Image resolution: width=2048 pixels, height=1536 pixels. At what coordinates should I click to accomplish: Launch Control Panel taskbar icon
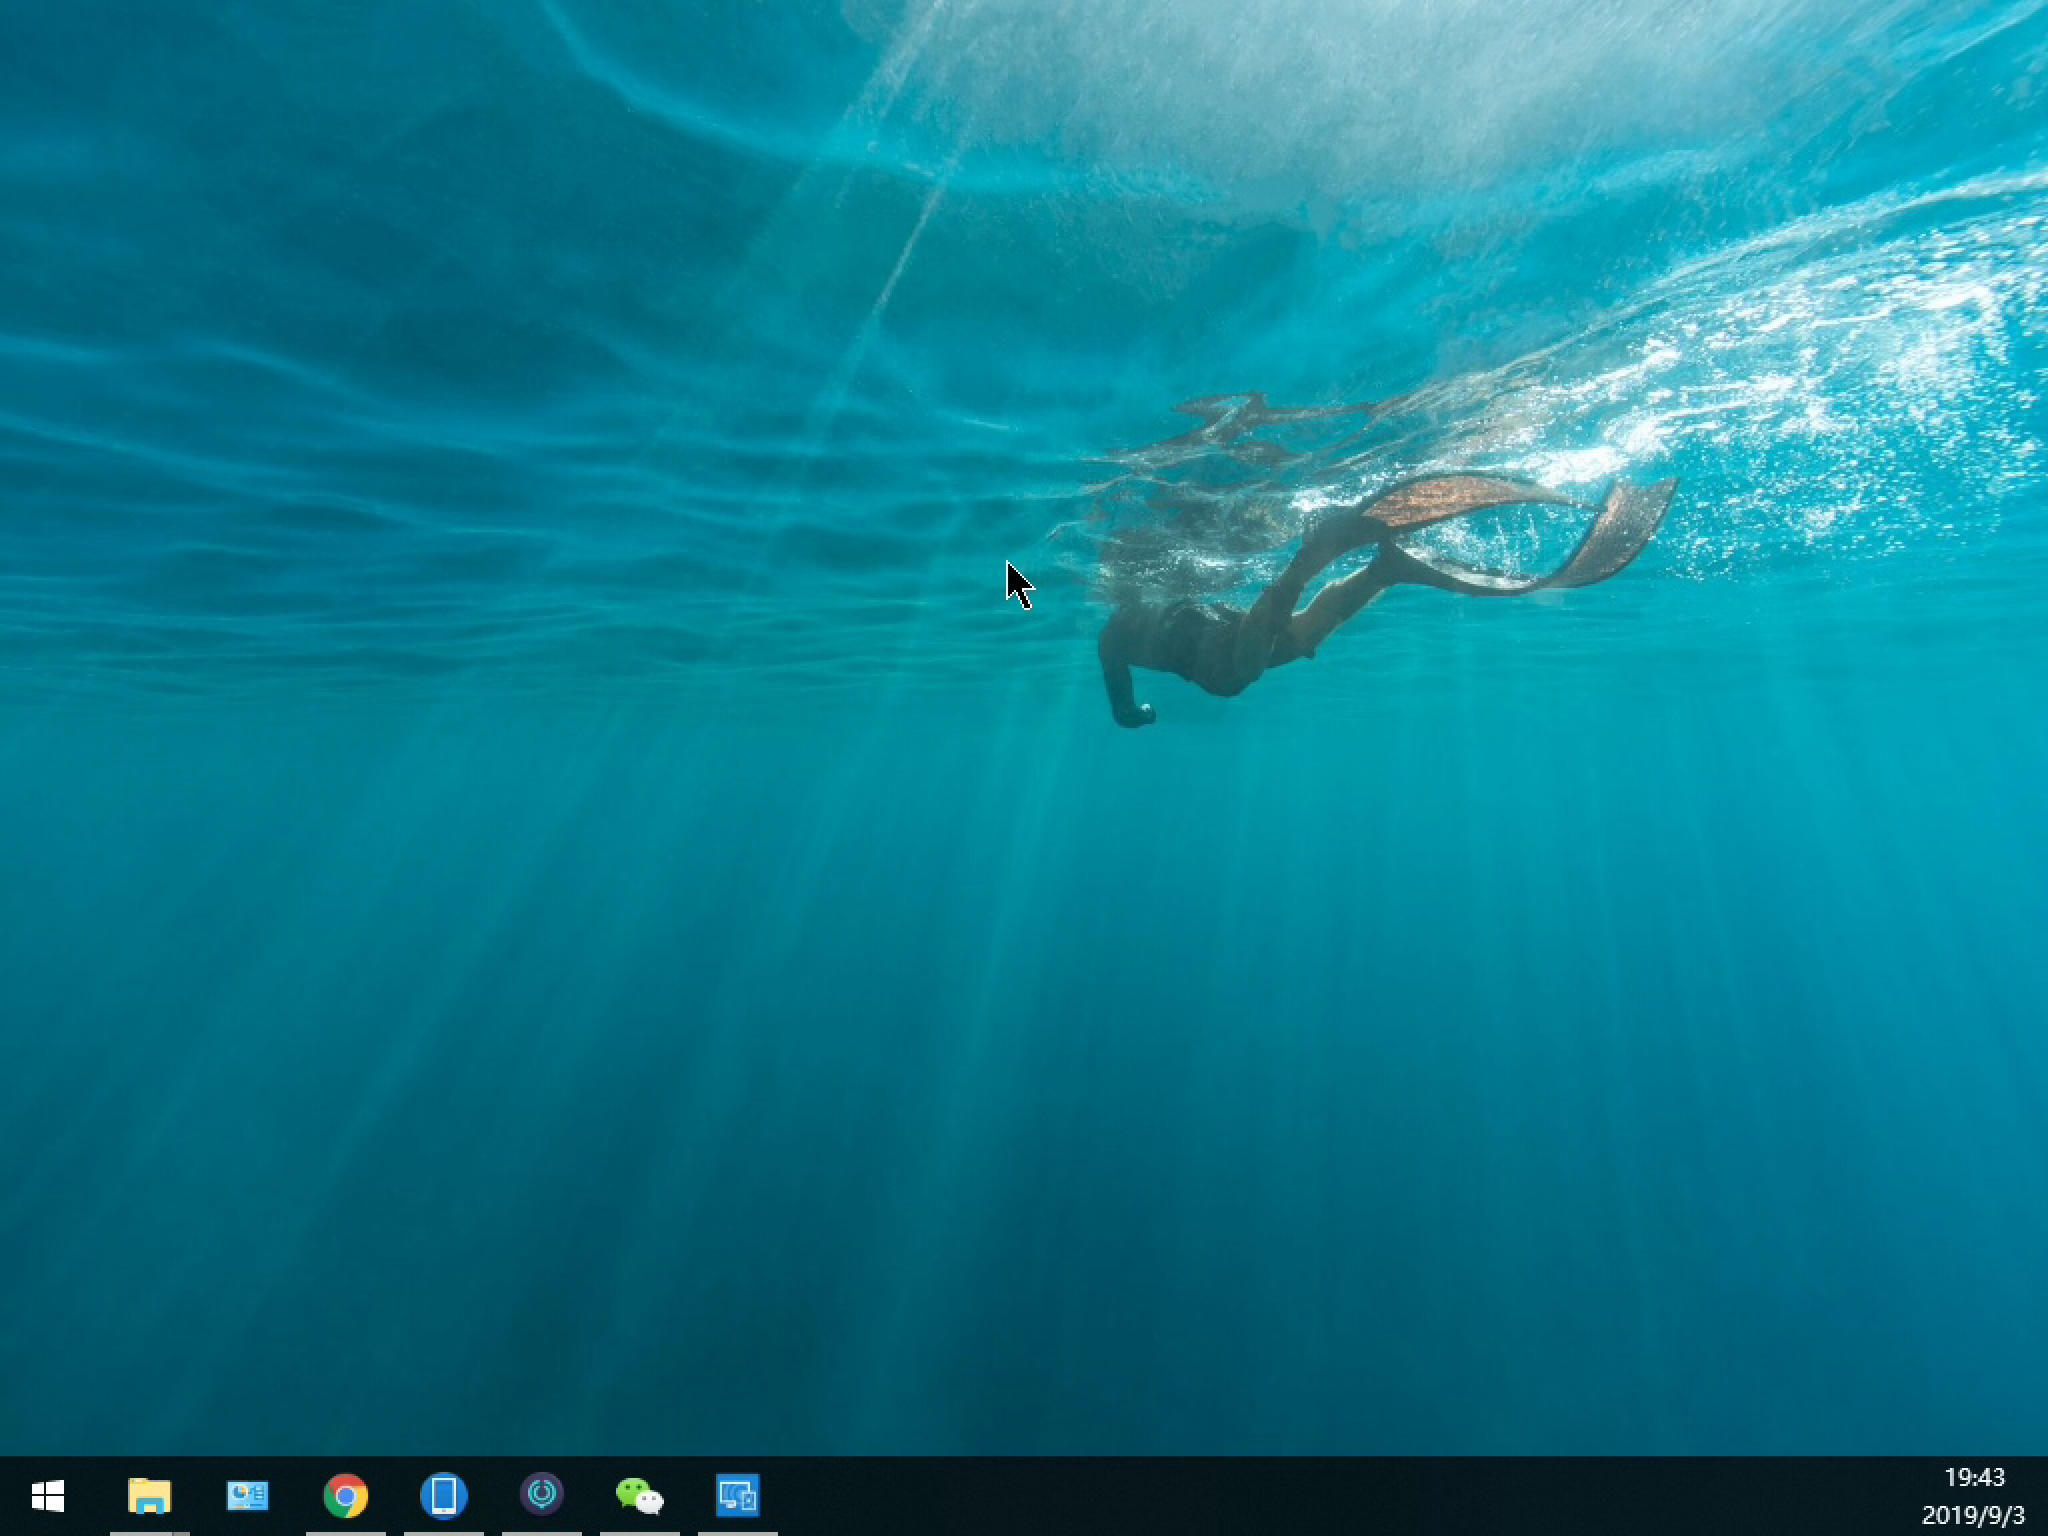[247, 1496]
